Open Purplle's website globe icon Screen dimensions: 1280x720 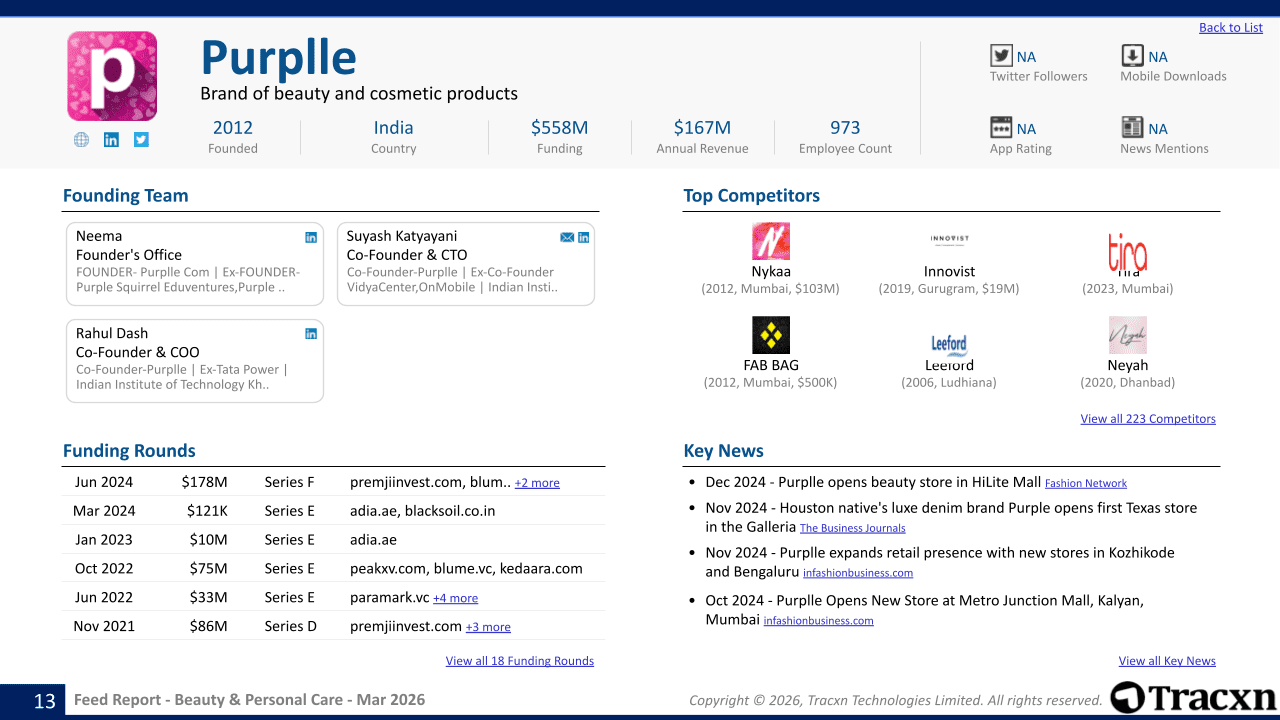point(81,140)
